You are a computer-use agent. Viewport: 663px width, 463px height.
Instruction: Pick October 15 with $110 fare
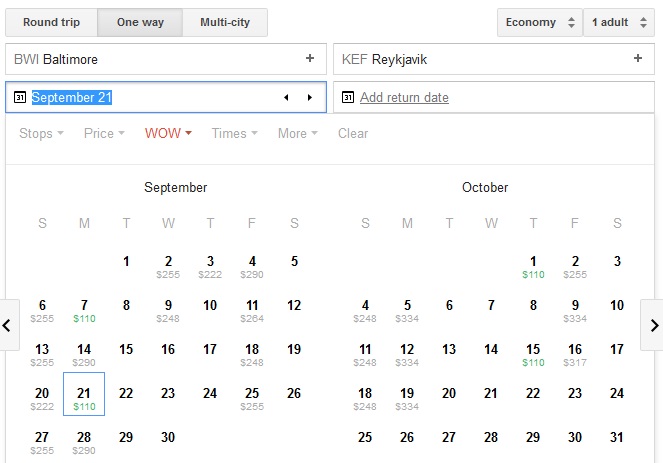(533, 354)
